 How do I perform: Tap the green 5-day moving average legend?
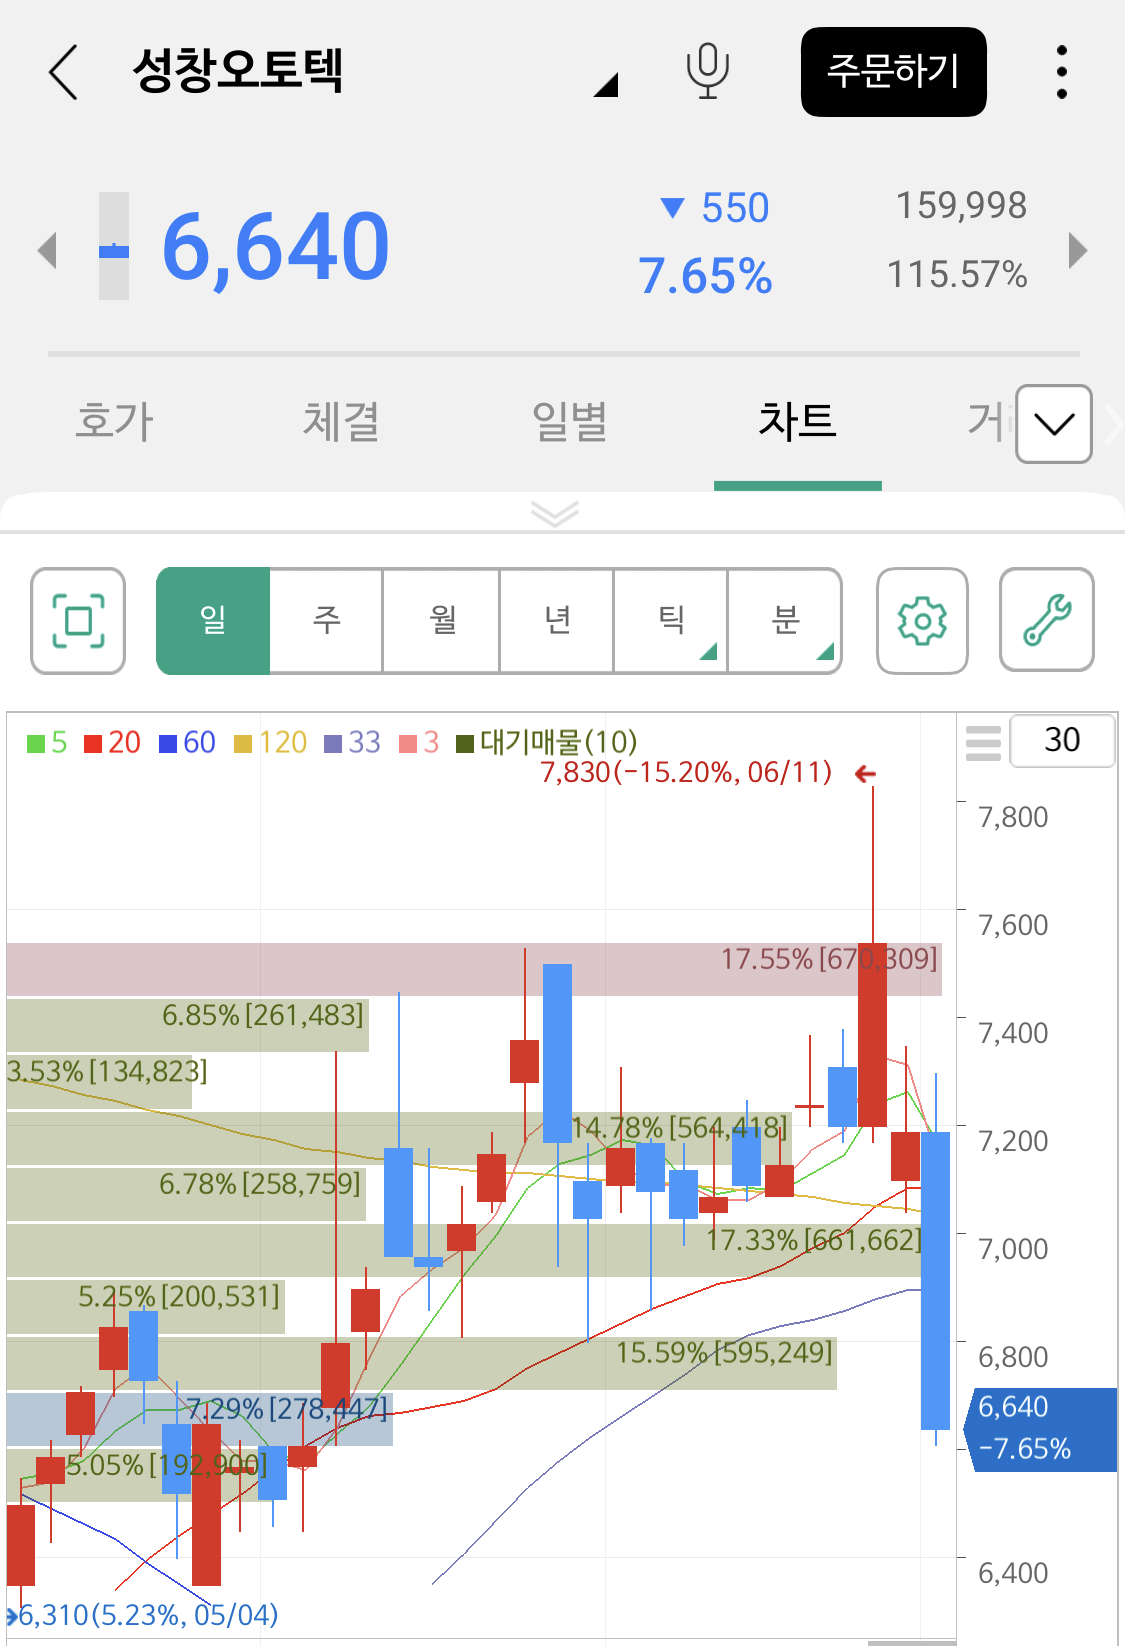tap(47, 743)
